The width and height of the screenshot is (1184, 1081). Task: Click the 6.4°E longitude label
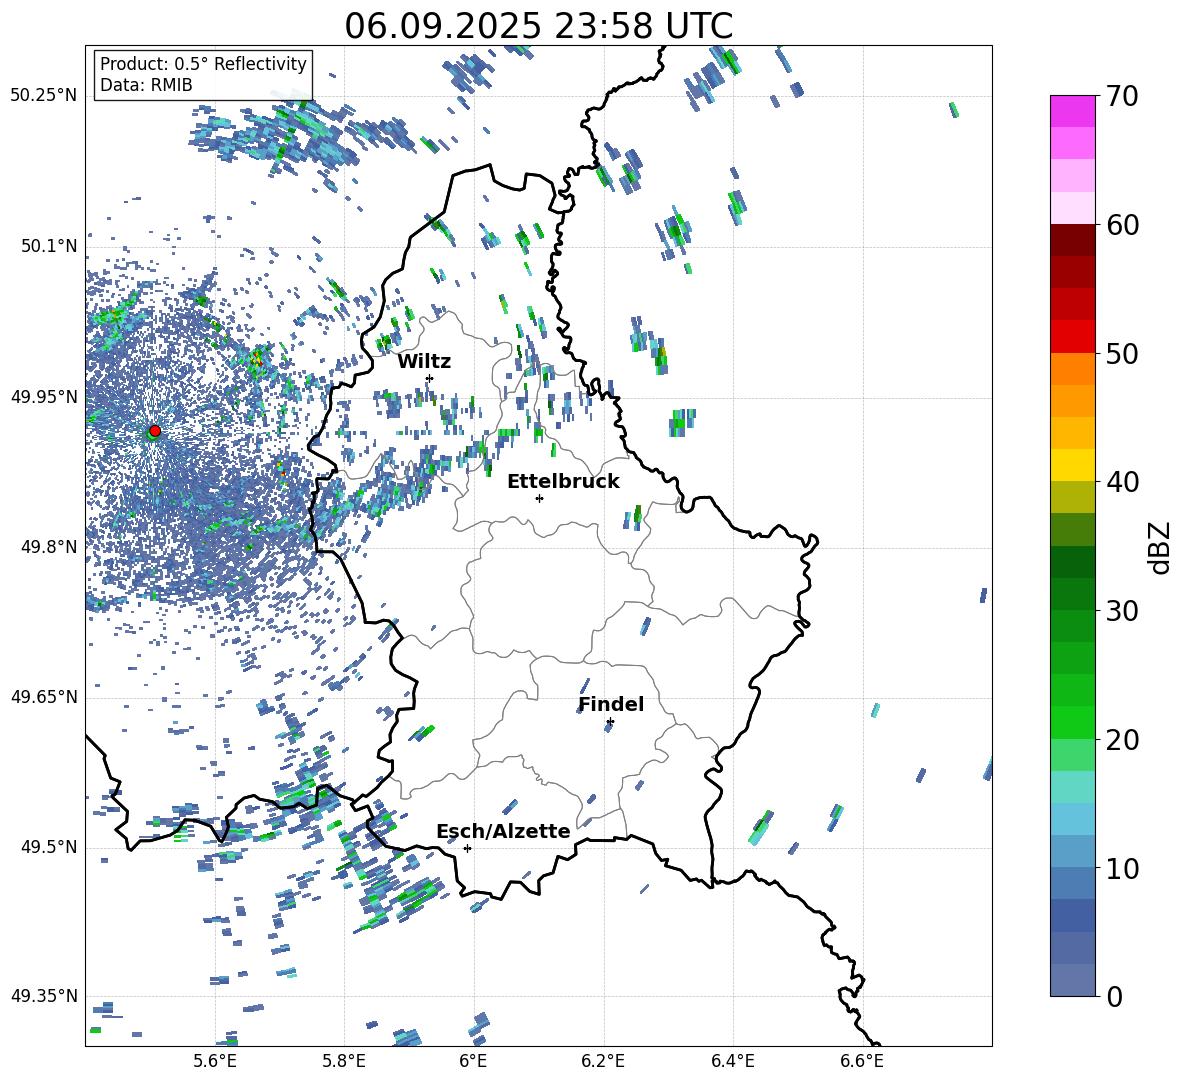(x=732, y=1061)
